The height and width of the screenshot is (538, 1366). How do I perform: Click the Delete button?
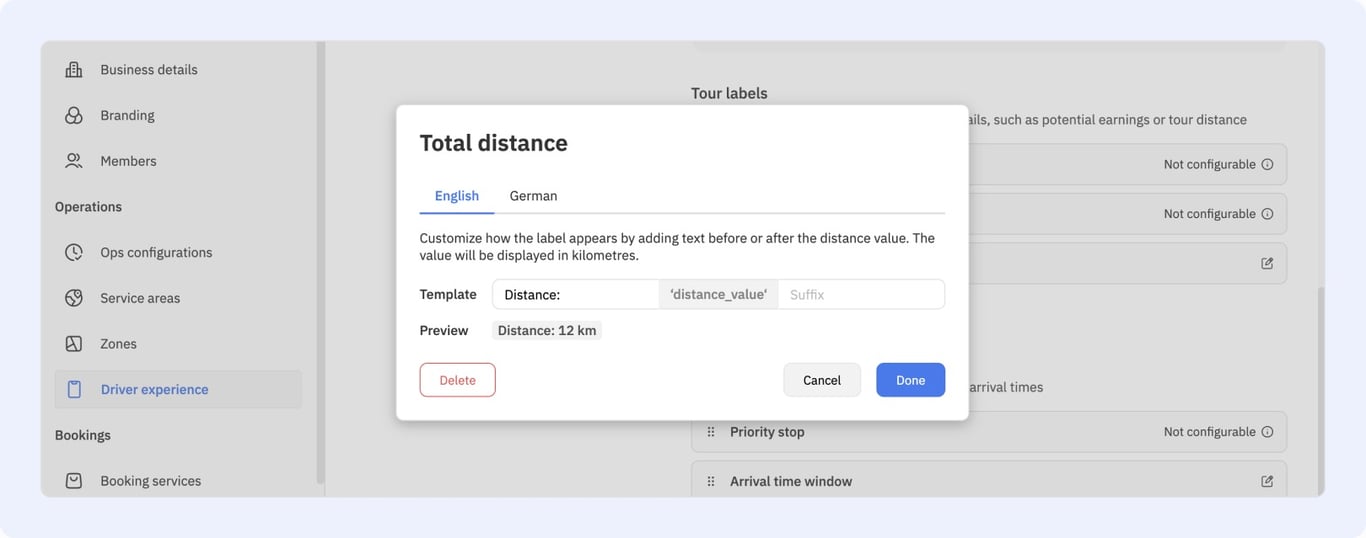click(458, 380)
